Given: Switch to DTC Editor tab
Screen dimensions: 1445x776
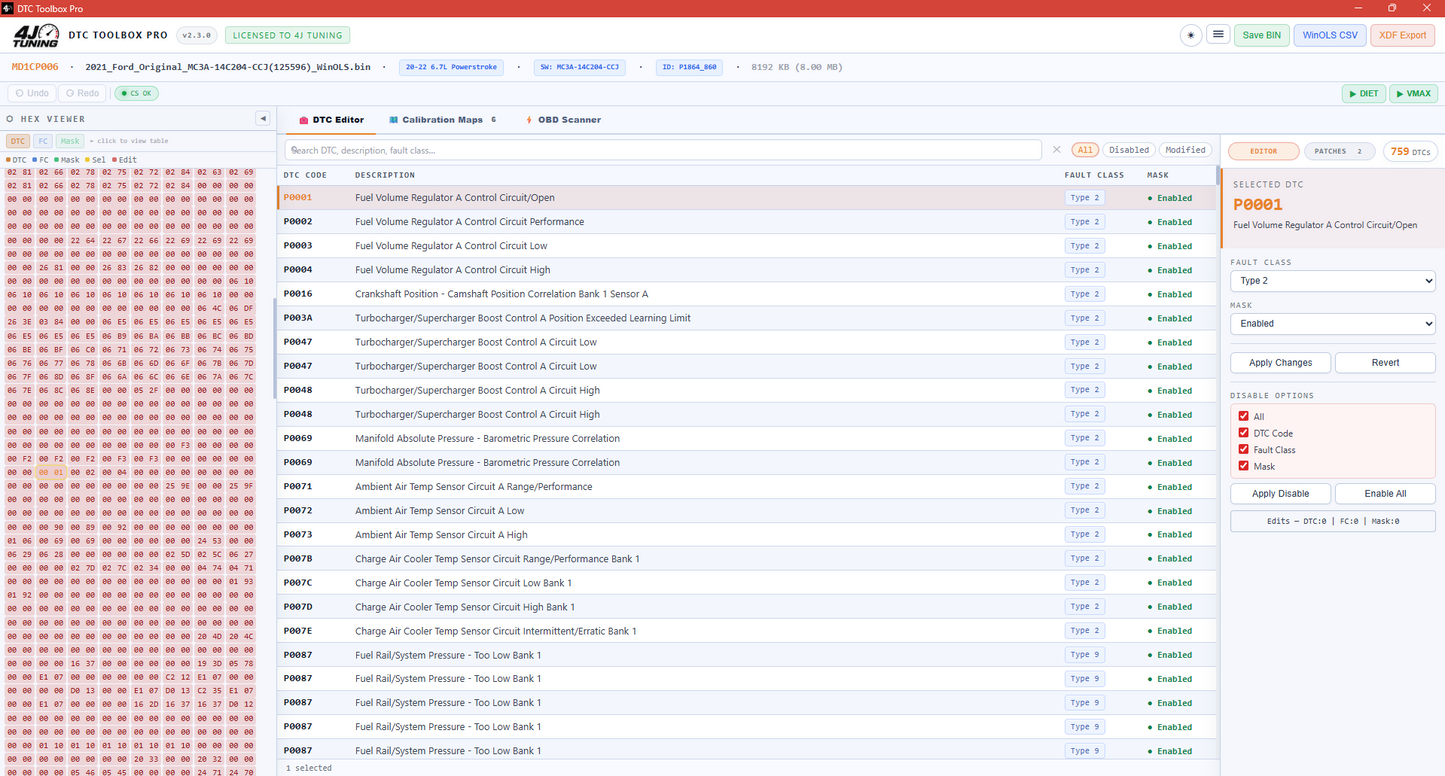Looking at the screenshot, I should pyautogui.click(x=331, y=120).
